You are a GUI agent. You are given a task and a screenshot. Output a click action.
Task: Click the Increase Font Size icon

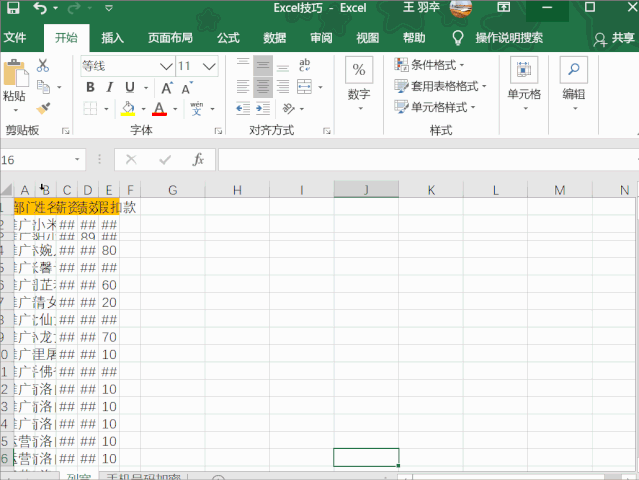[167, 88]
